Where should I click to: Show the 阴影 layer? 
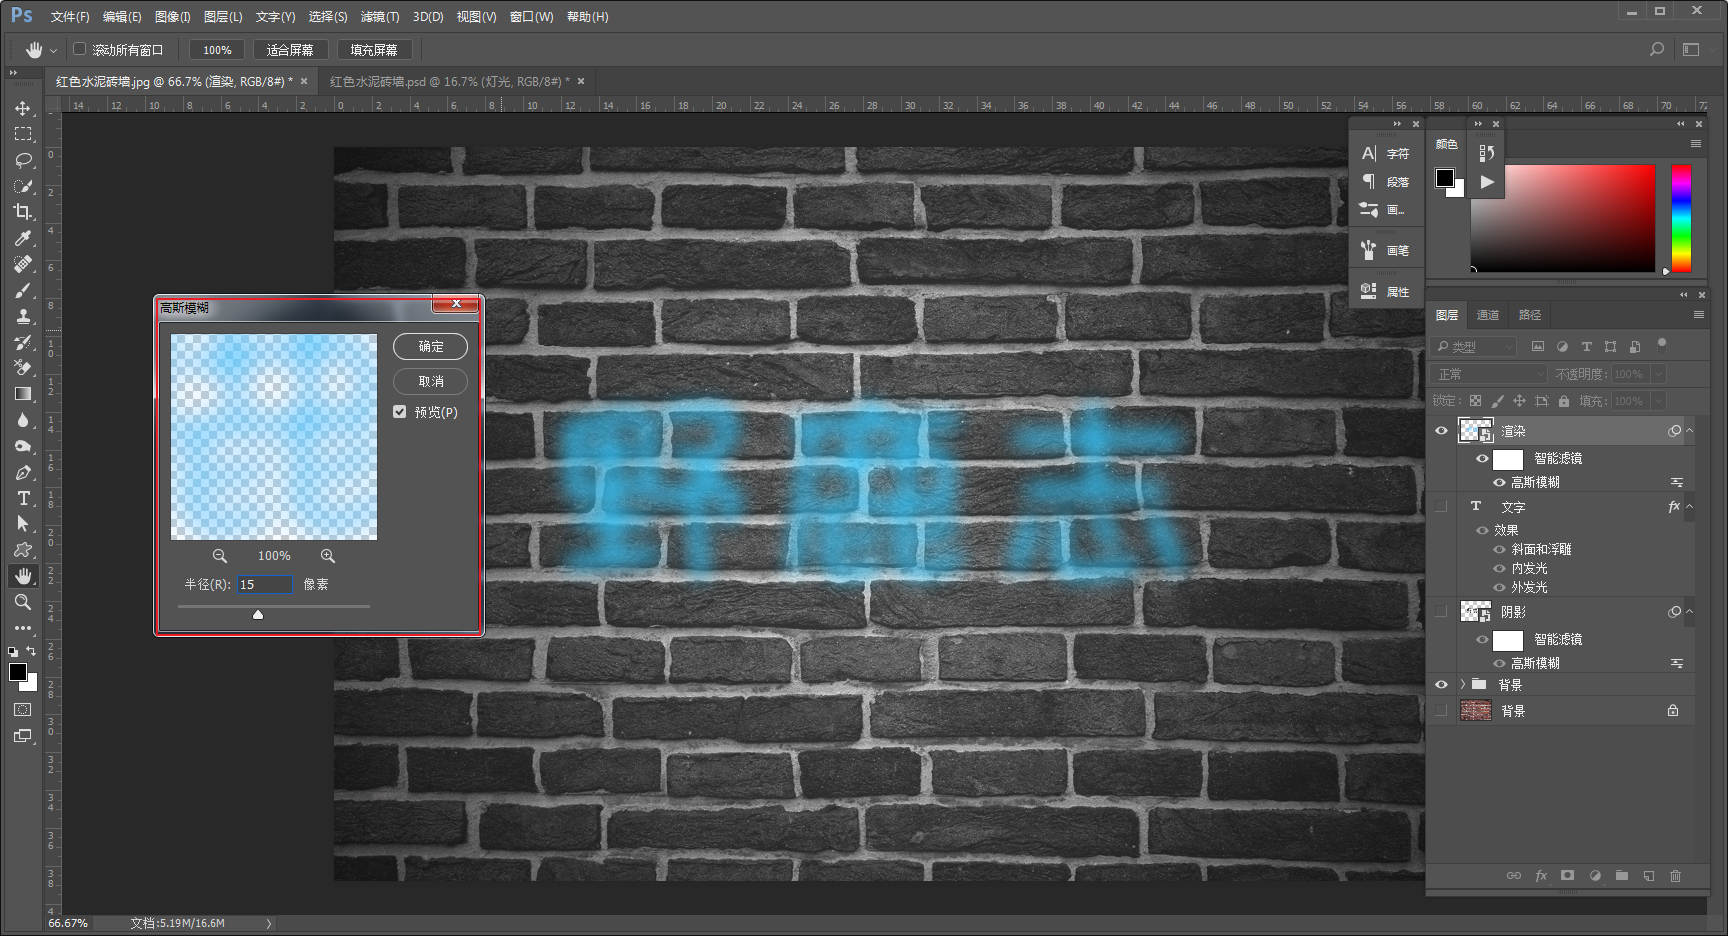1441,611
